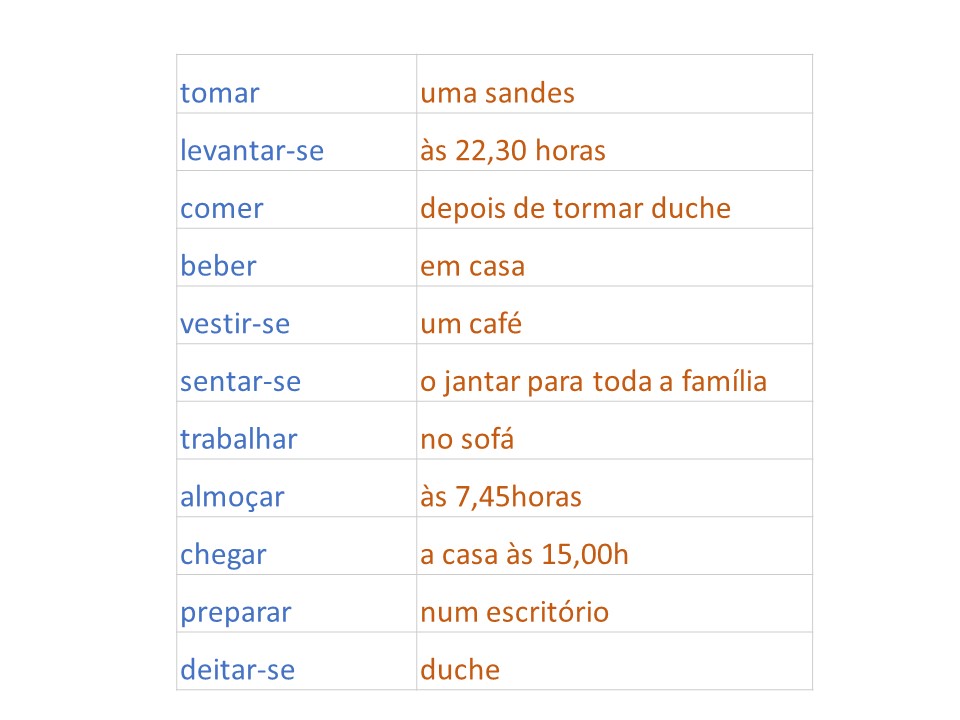Select the 'num escritório' phrase
Screen dimensions: 960x720
(x=514, y=612)
